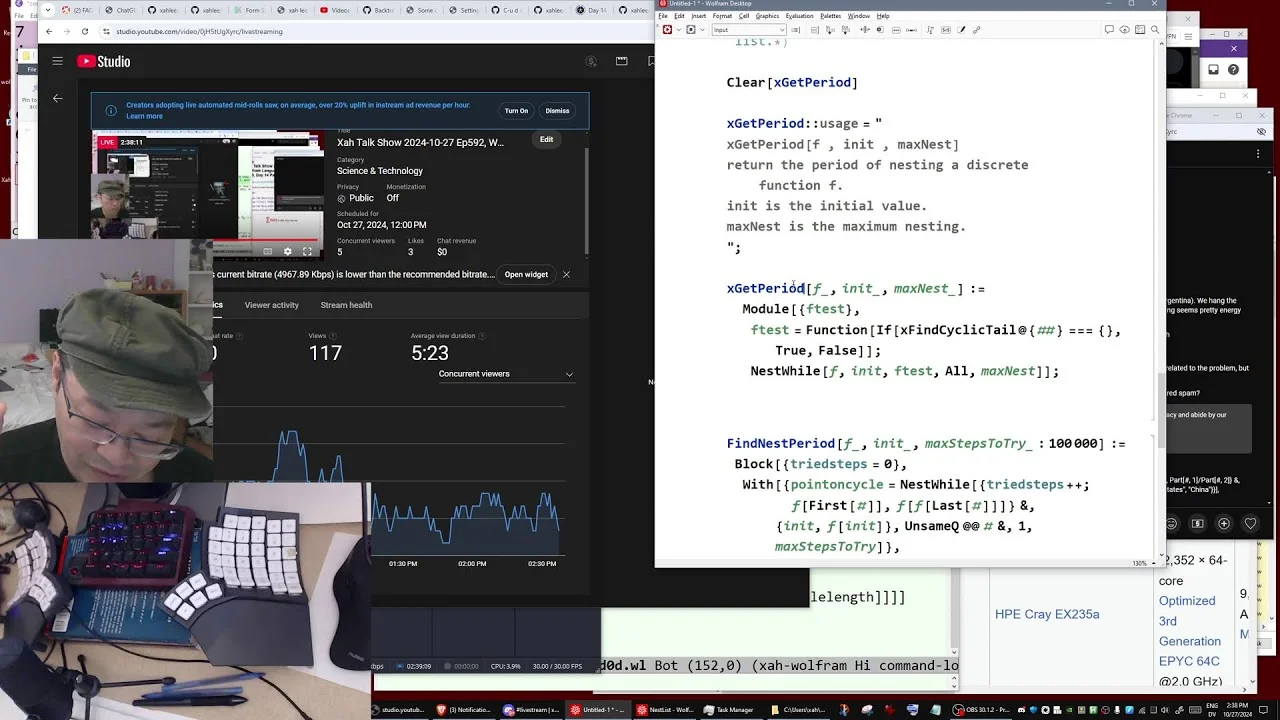Click the Wolfram kernel evaluate icon
This screenshot has width=1280, height=720.
pos(667,30)
